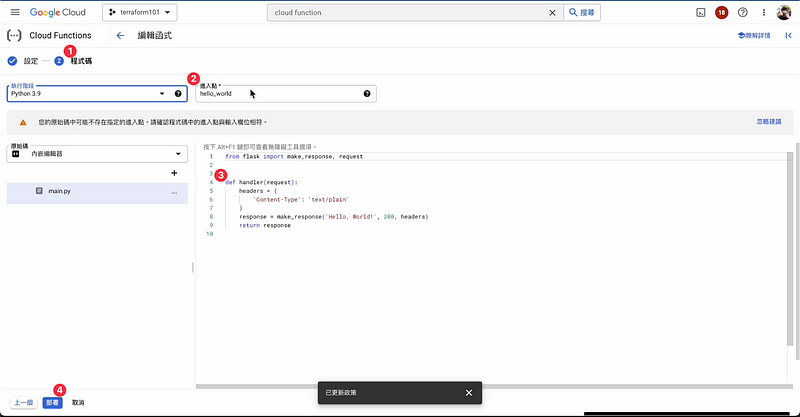This screenshot has width=800, height=417.
Task: Click the 'Content-Type' code line
Action: coord(301,200)
